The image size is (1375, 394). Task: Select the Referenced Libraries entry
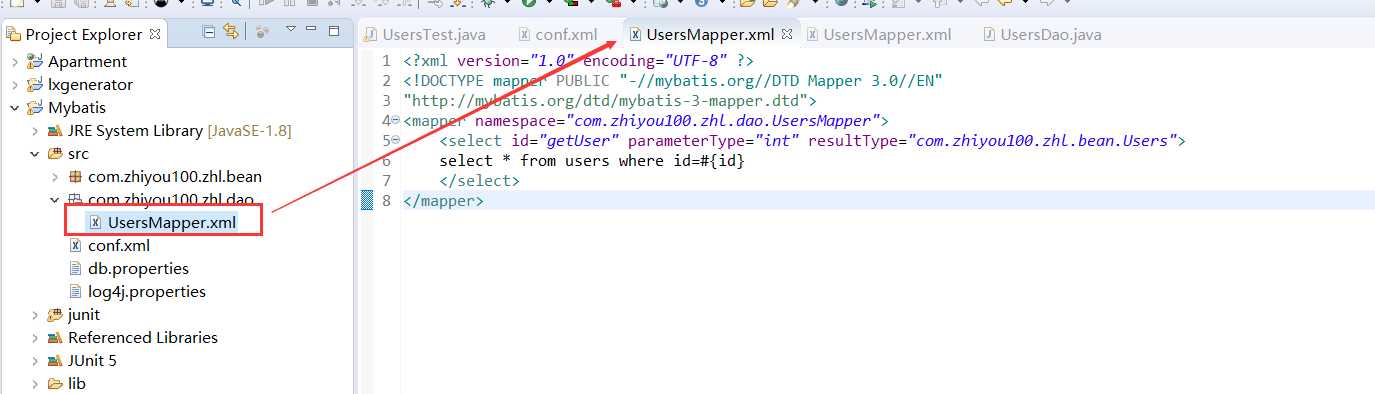coord(142,338)
